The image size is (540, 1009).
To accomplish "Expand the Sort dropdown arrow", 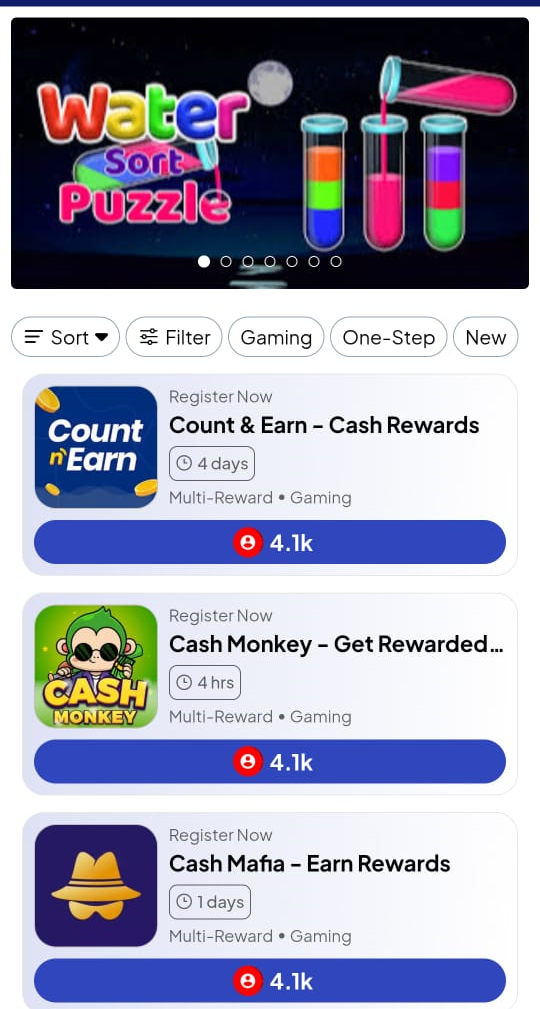I will click(102, 337).
